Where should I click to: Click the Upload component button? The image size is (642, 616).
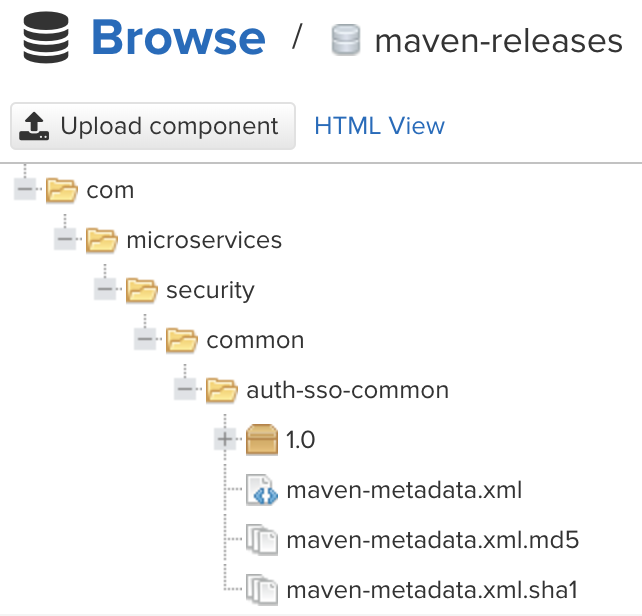pos(153,126)
